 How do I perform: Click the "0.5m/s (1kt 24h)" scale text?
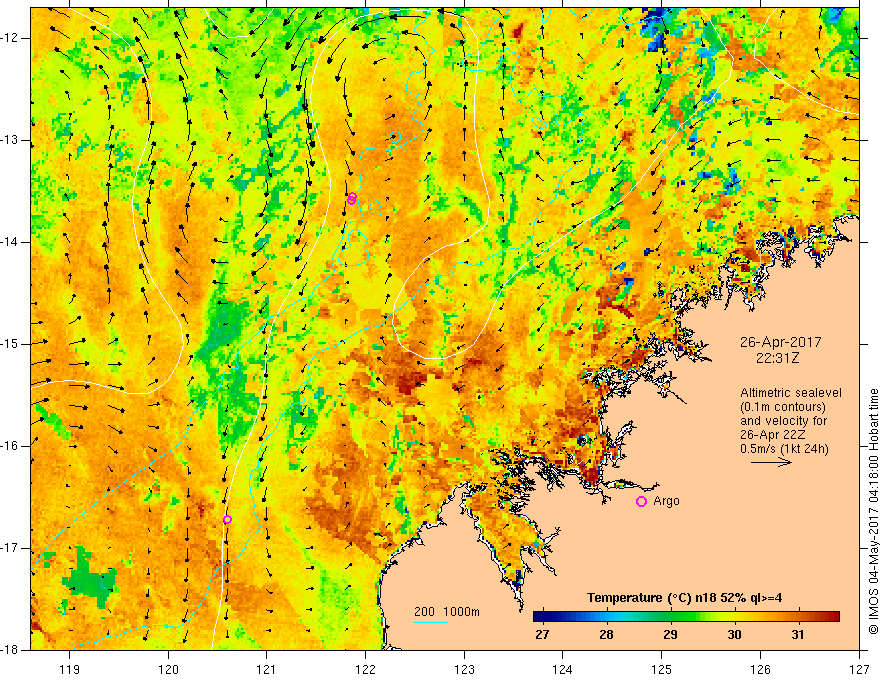click(784, 448)
